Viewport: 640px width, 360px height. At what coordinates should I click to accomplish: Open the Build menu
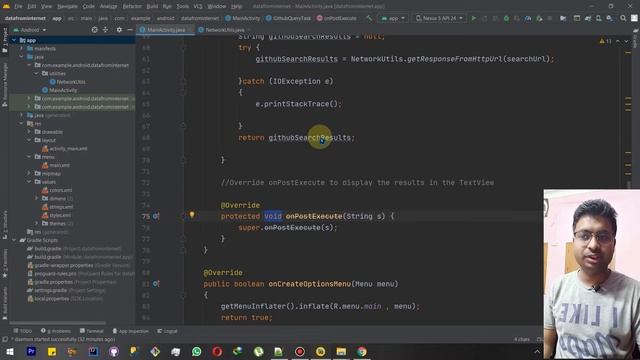tap(152, 7)
